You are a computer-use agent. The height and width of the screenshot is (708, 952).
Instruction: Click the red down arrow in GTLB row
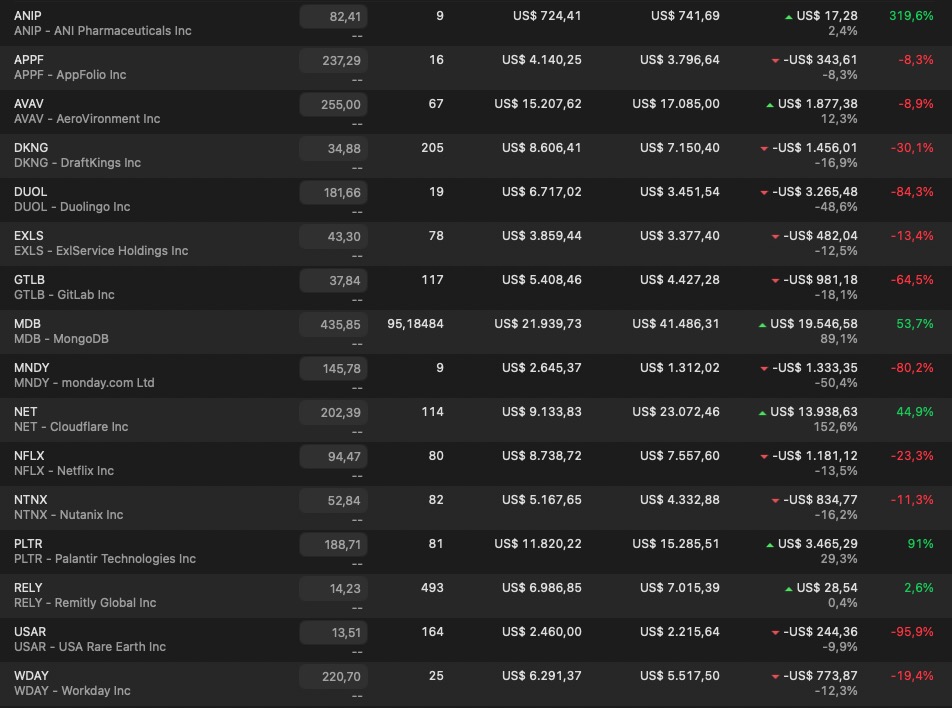point(775,281)
